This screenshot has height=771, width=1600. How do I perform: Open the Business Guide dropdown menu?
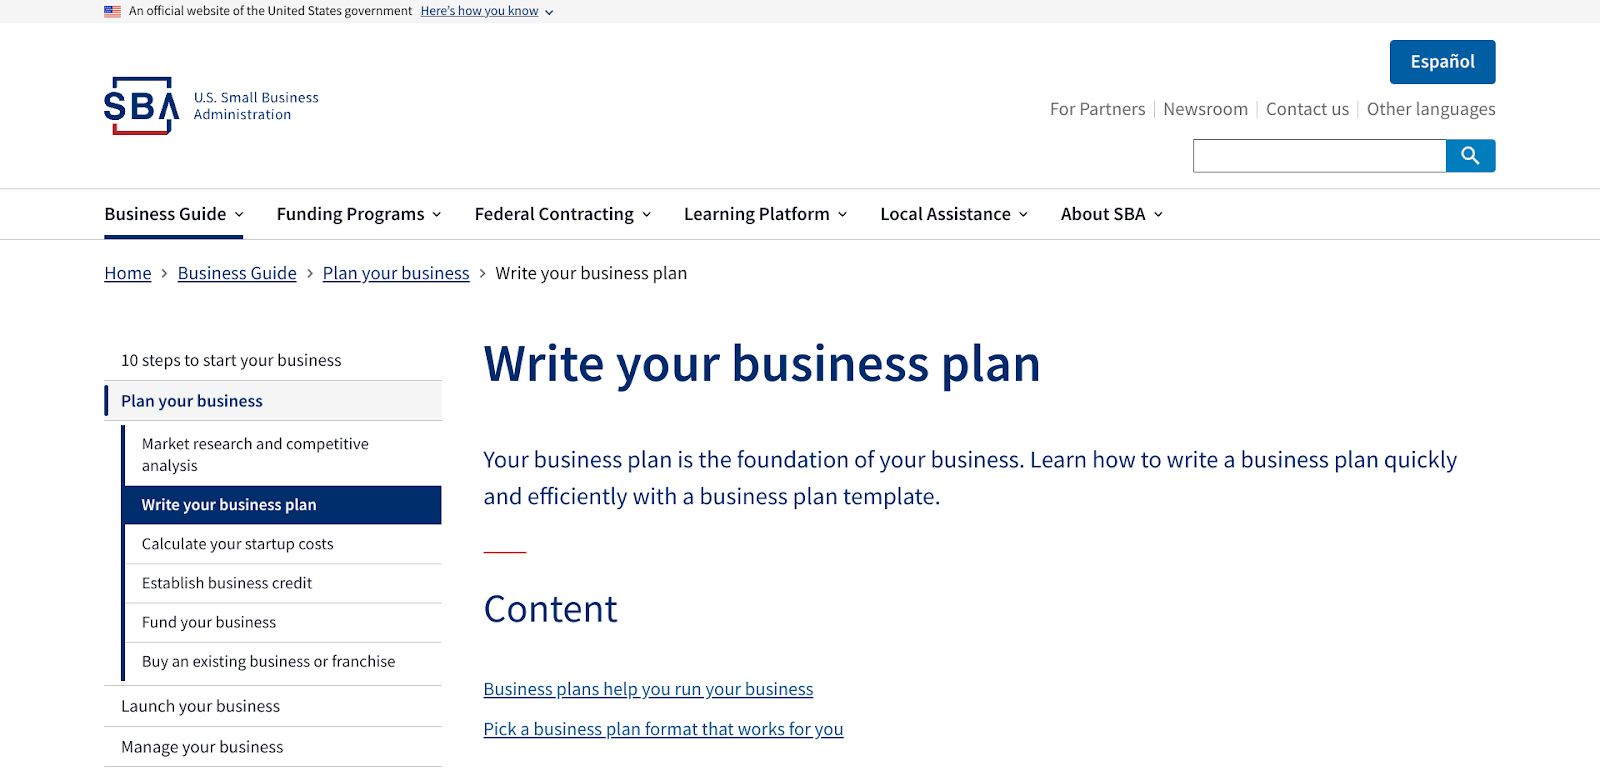(173, 214)
